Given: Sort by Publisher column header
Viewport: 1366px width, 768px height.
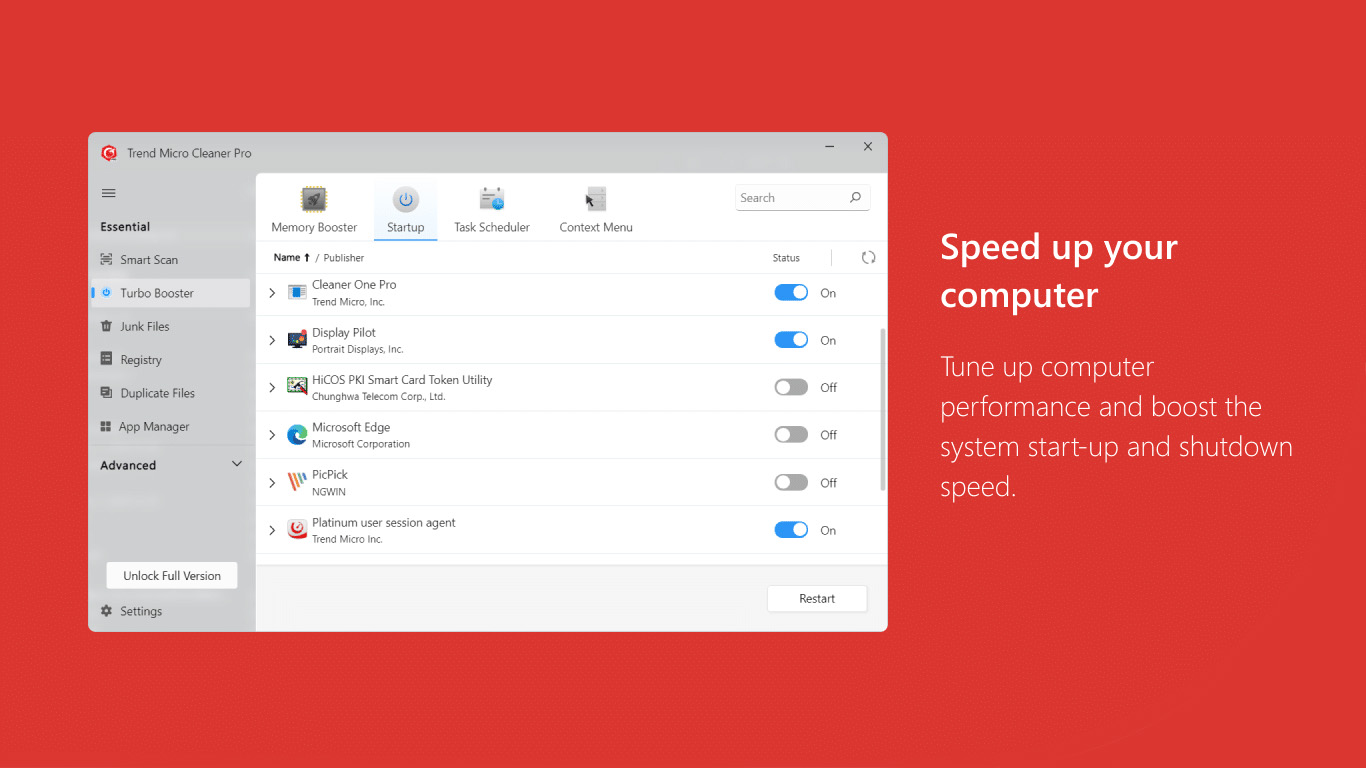Looking at the screenshot, I should tap(344, 258).
